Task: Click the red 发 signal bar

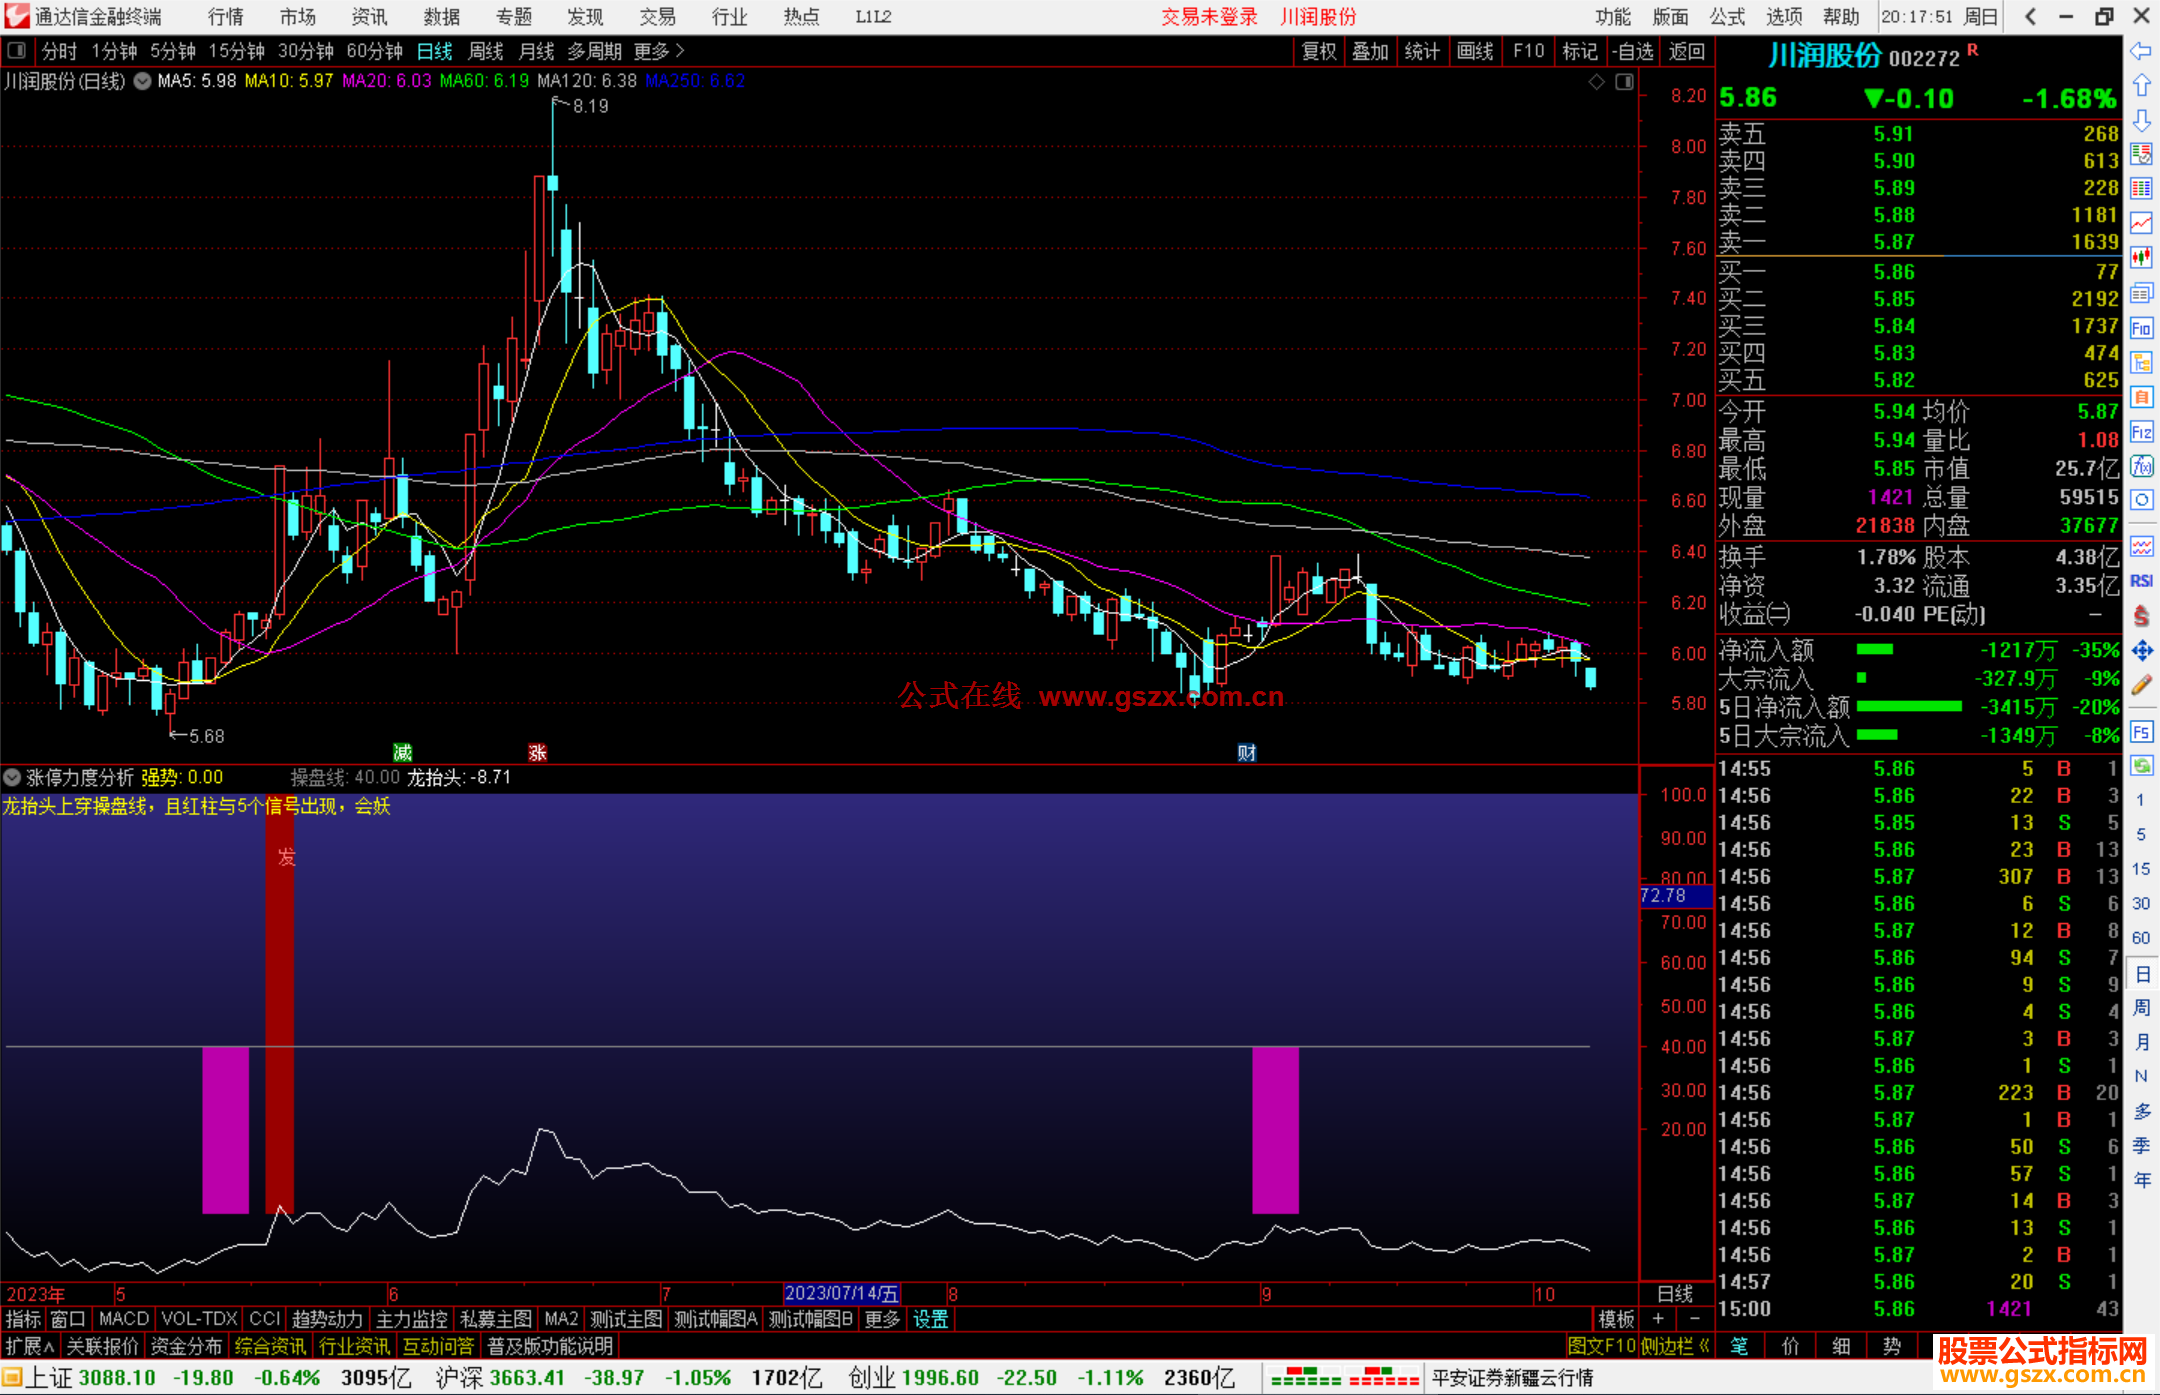Action: [280, 1000]
